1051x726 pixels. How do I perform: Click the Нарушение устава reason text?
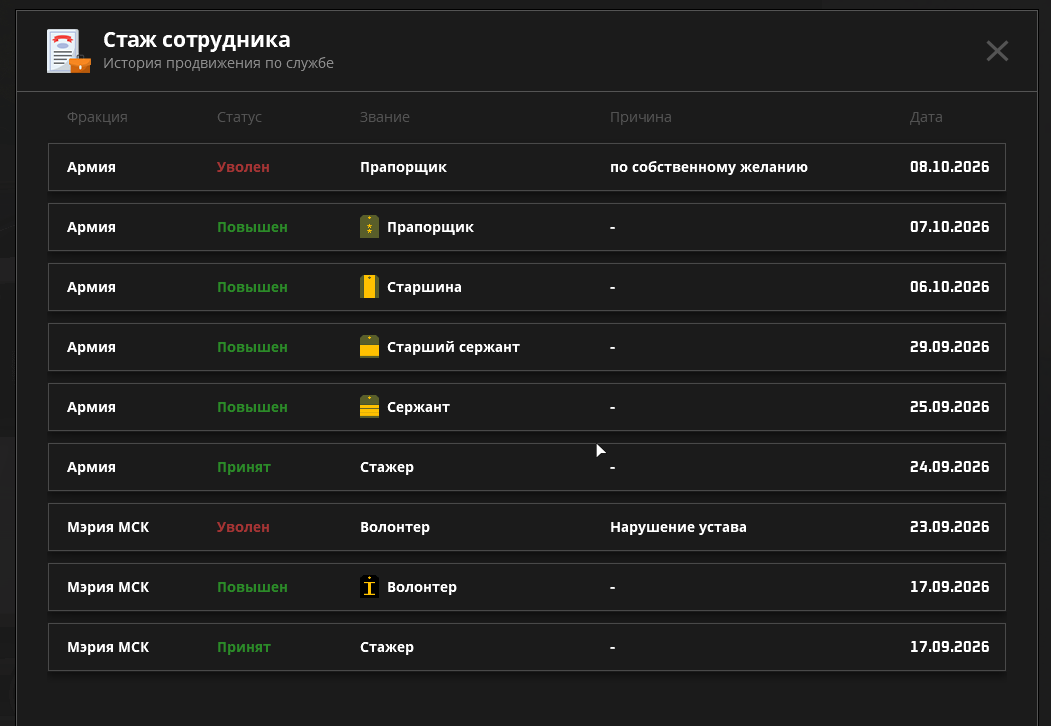[678, 527]
